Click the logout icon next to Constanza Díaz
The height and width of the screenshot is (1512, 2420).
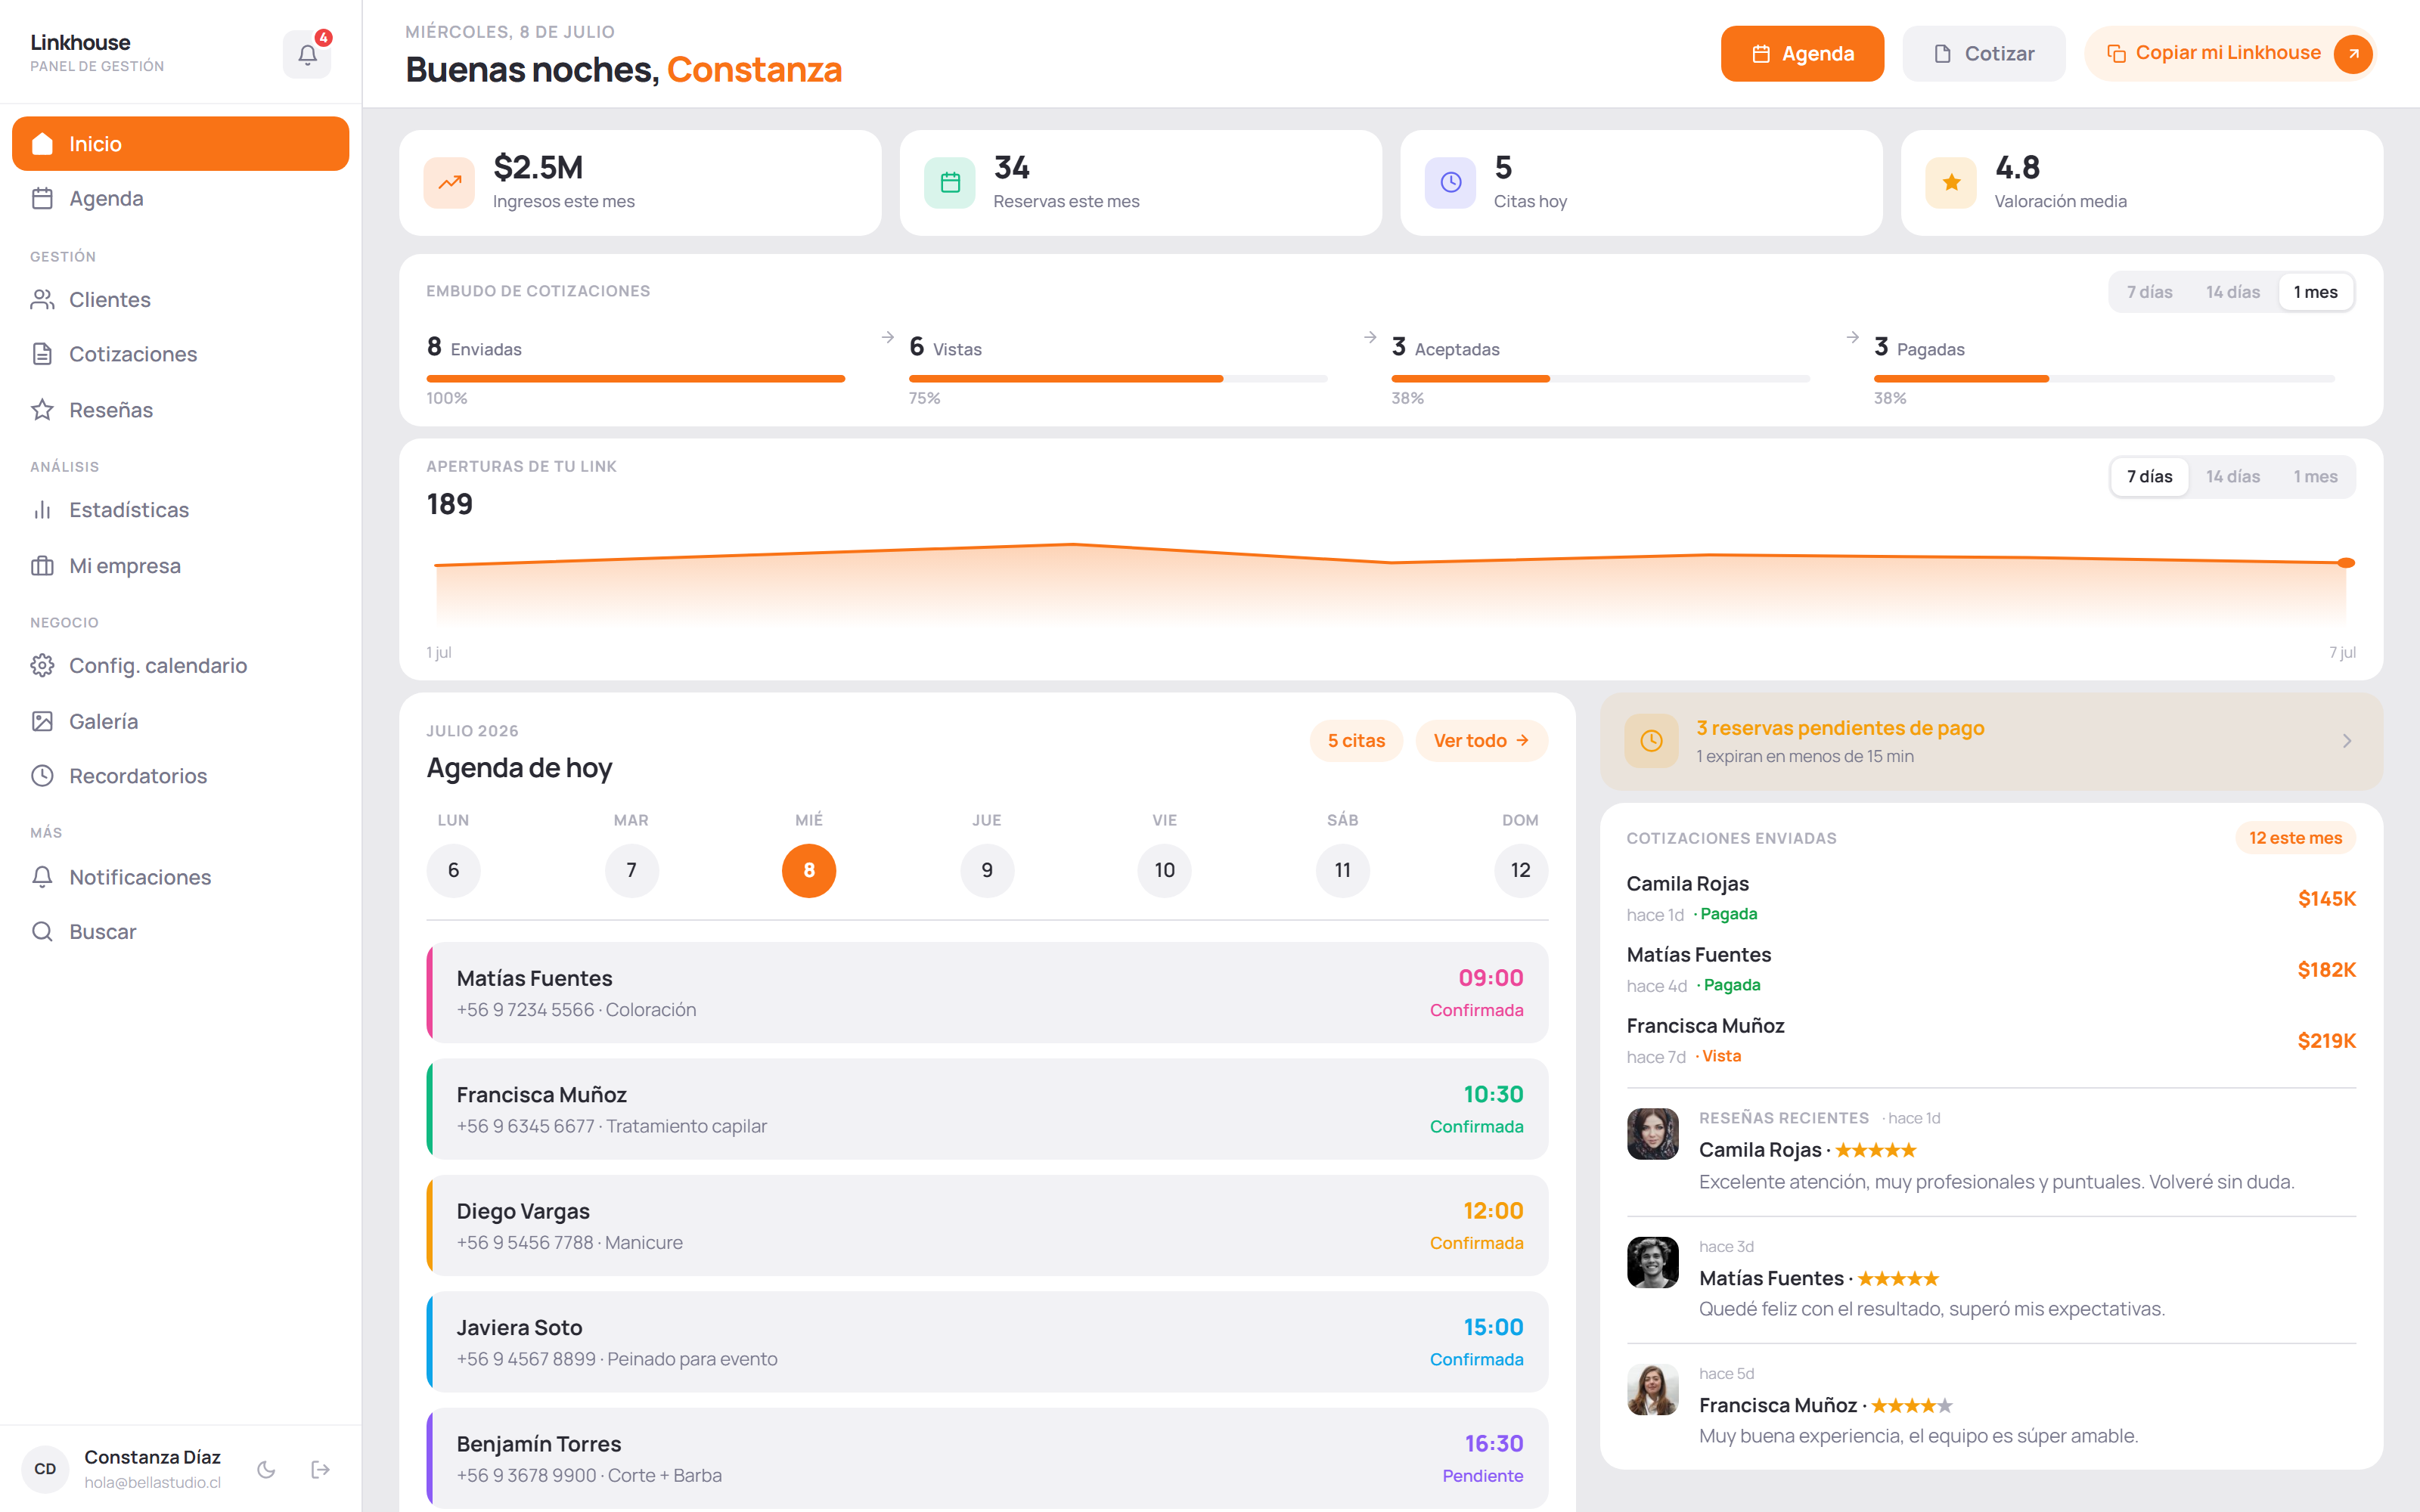pyautogui.click(x=320, y=1469)
